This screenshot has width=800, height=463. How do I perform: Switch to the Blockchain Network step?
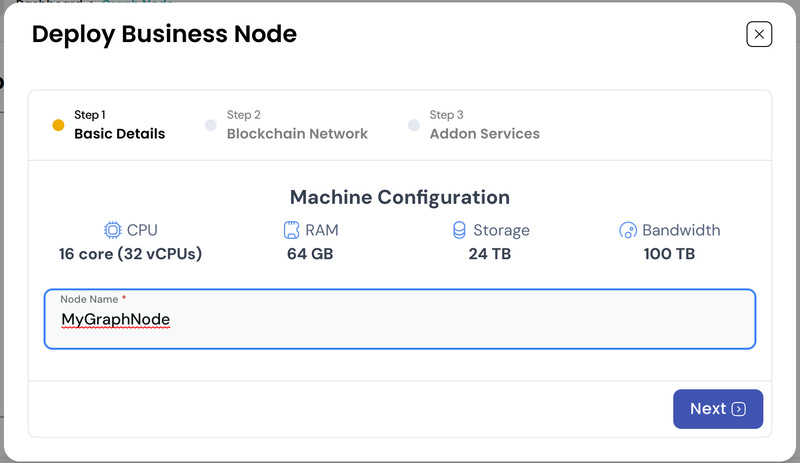(x=297, y=133)
